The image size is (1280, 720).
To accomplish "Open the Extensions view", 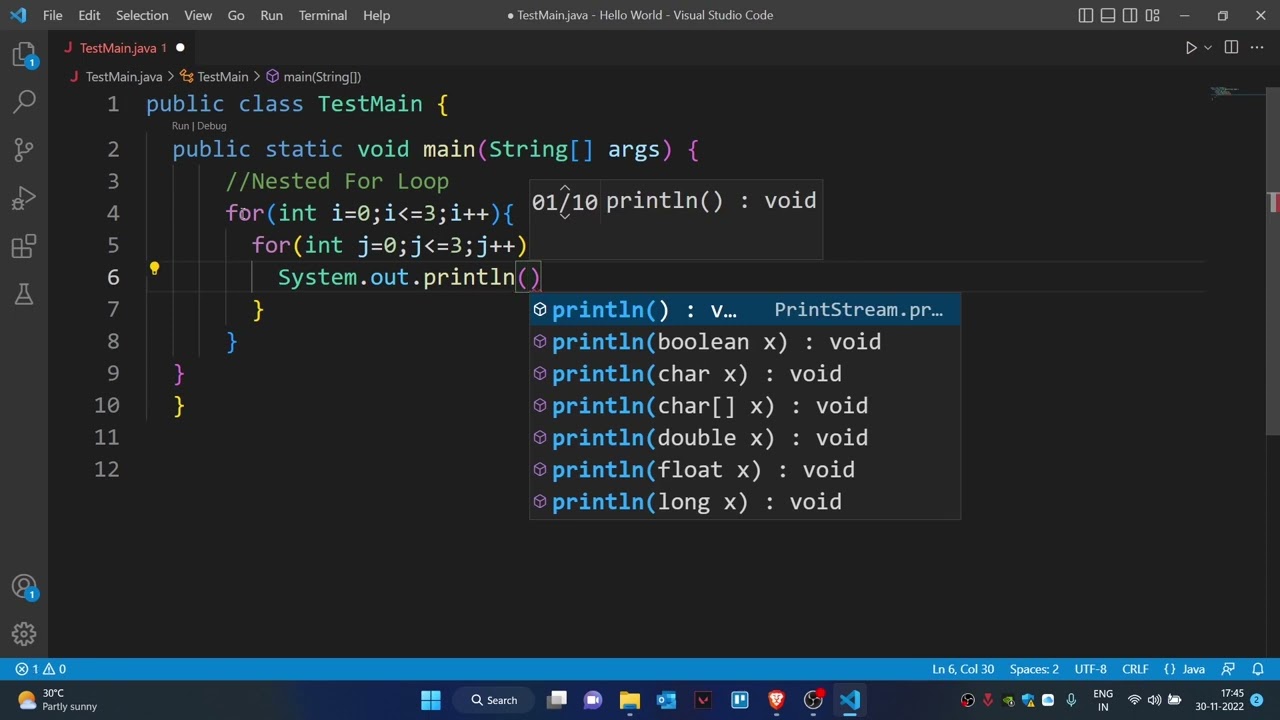I will tap(24, 246).
